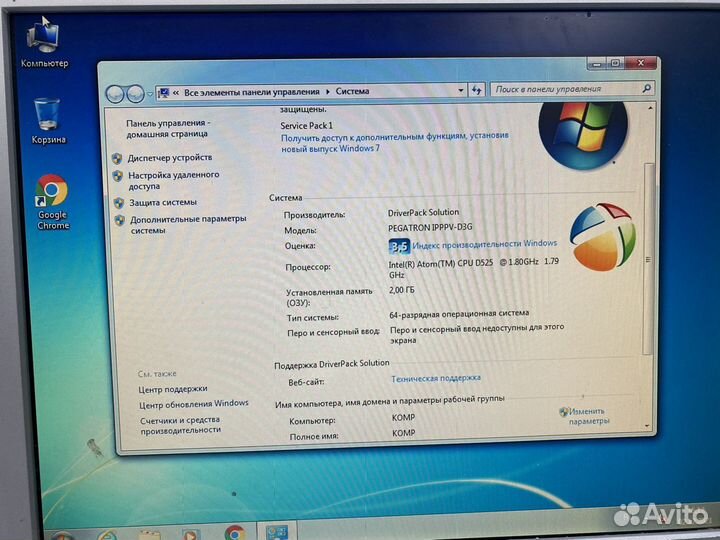The height and width of the screenshot is (540, 720).
Task: Open 'Диспетчер устройств' link
Action: tap(170, 158)
